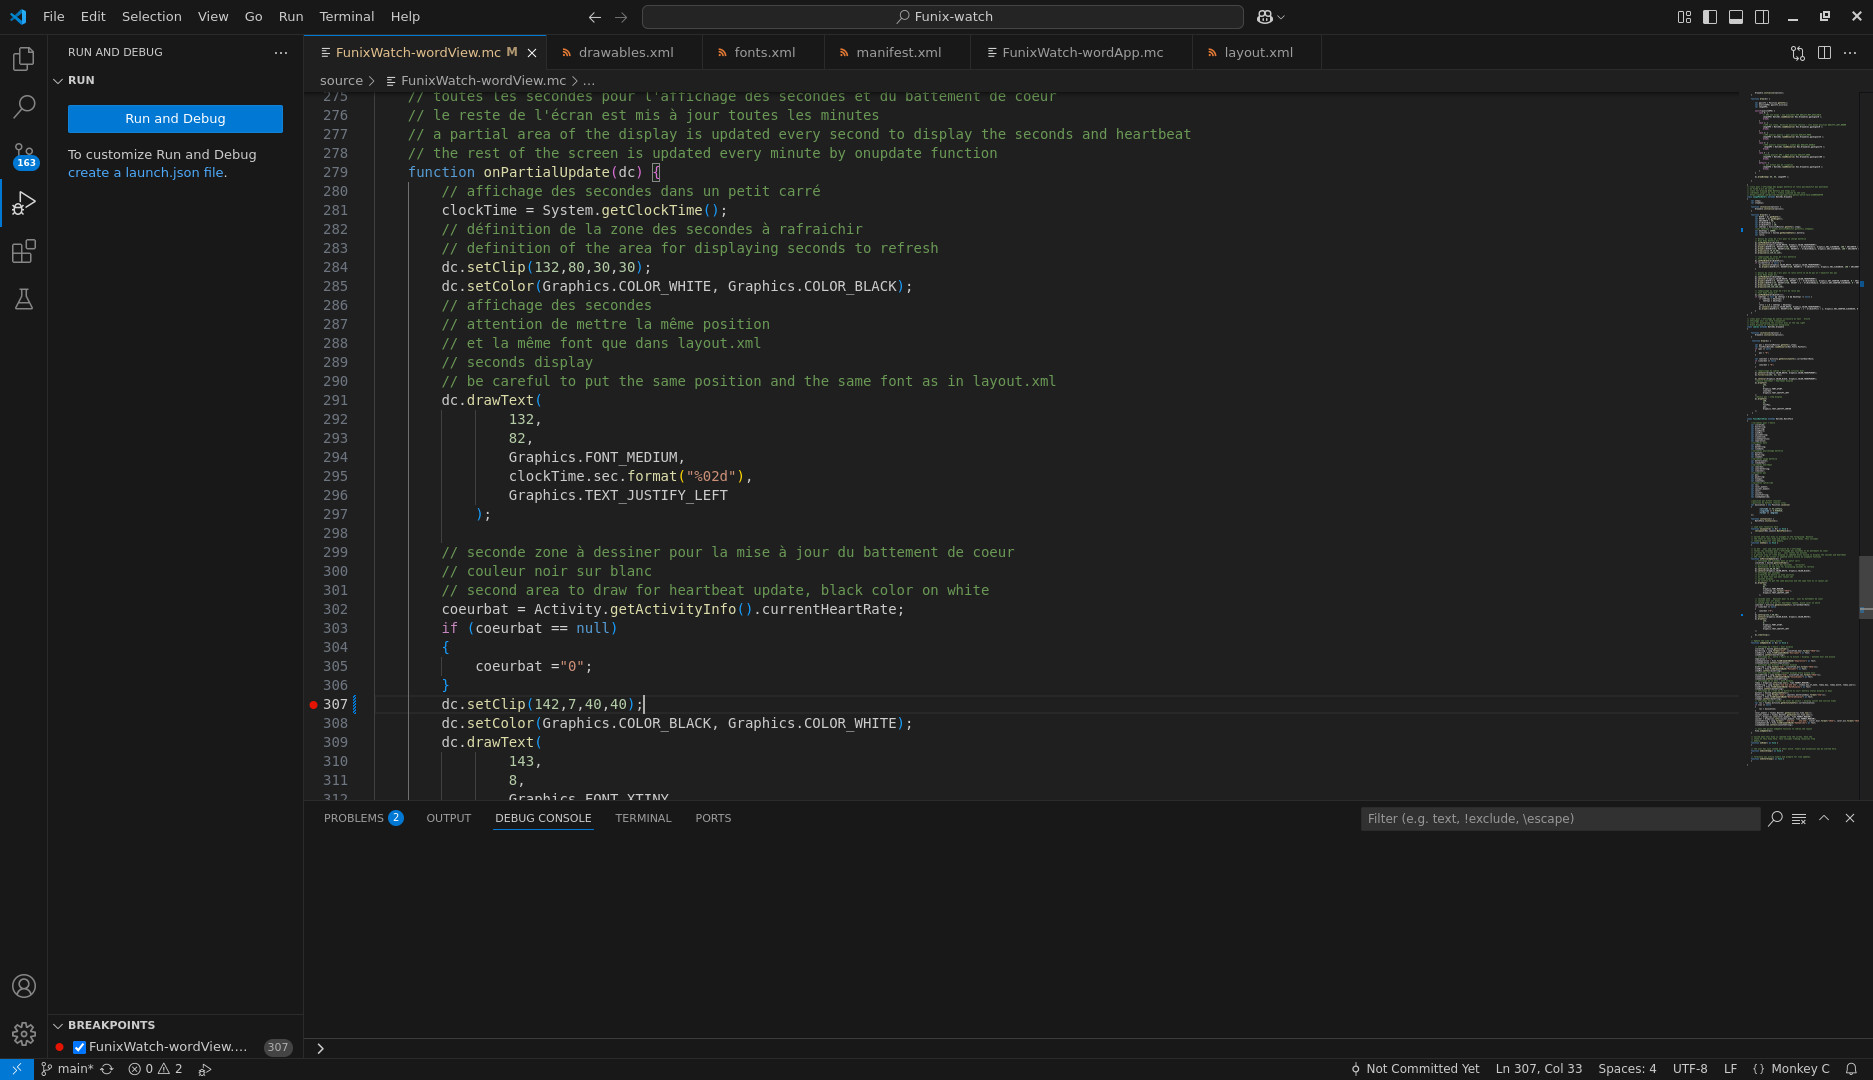Click the create a launch.json file link
Viewport: 1873px width, 1080px height.
[146, 173]
